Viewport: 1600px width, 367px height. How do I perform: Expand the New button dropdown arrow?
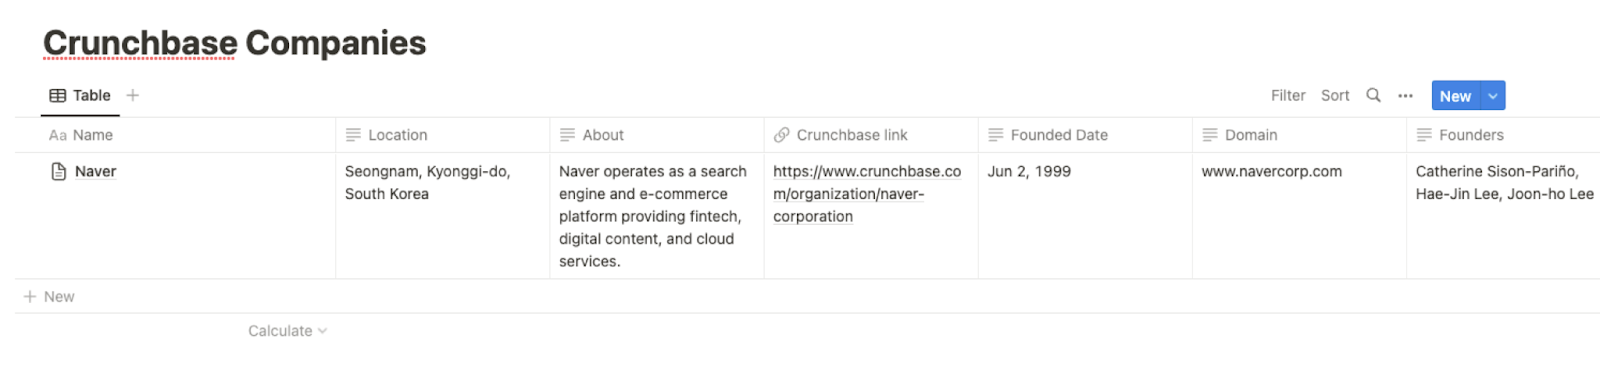pos(1493,96)
